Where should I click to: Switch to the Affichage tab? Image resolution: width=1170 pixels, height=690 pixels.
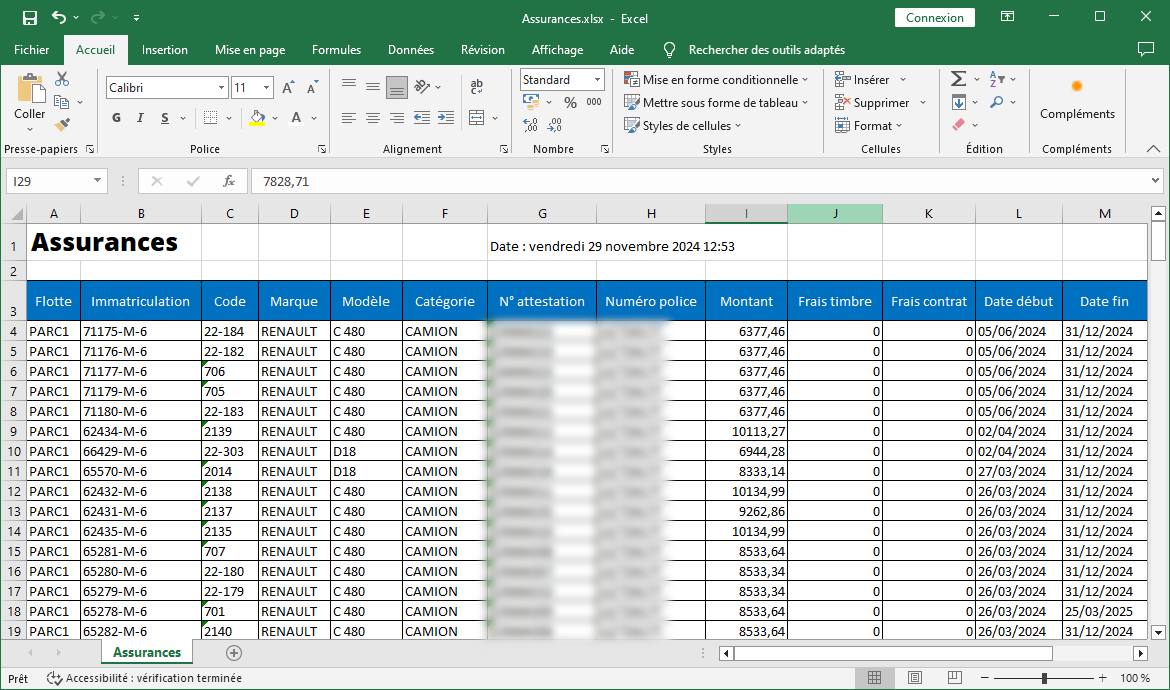[x=557, y=50]
